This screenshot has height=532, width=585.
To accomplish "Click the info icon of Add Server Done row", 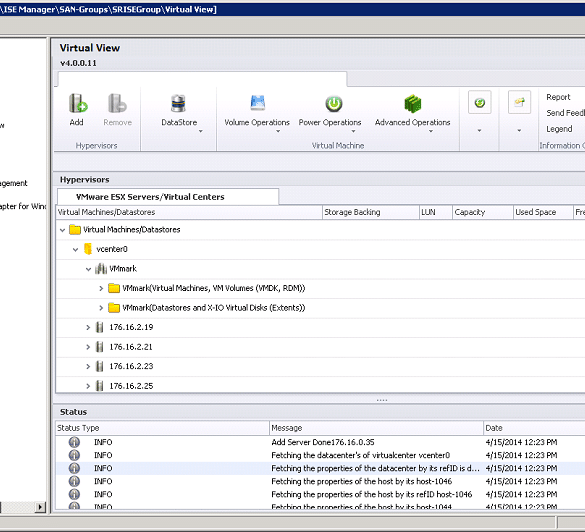I will click(74, 442).
